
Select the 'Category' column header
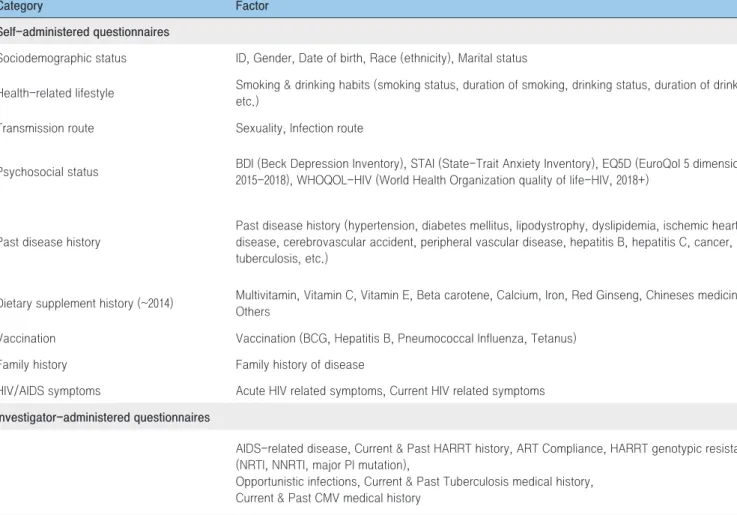[21, 6]
